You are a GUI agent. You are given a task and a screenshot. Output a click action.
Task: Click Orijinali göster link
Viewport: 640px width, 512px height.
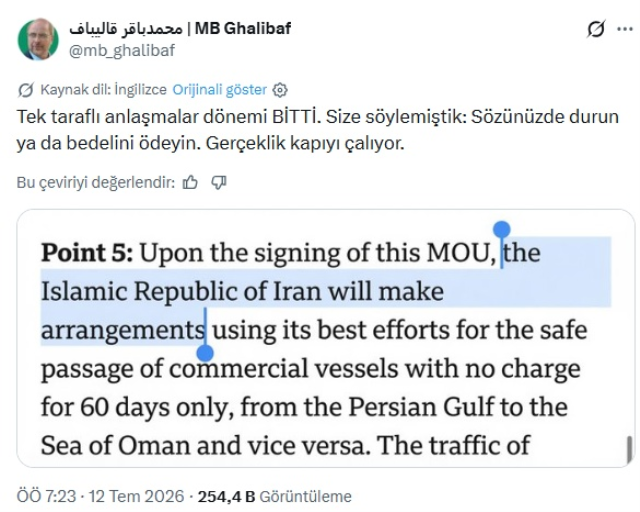(x=220, y=89)
